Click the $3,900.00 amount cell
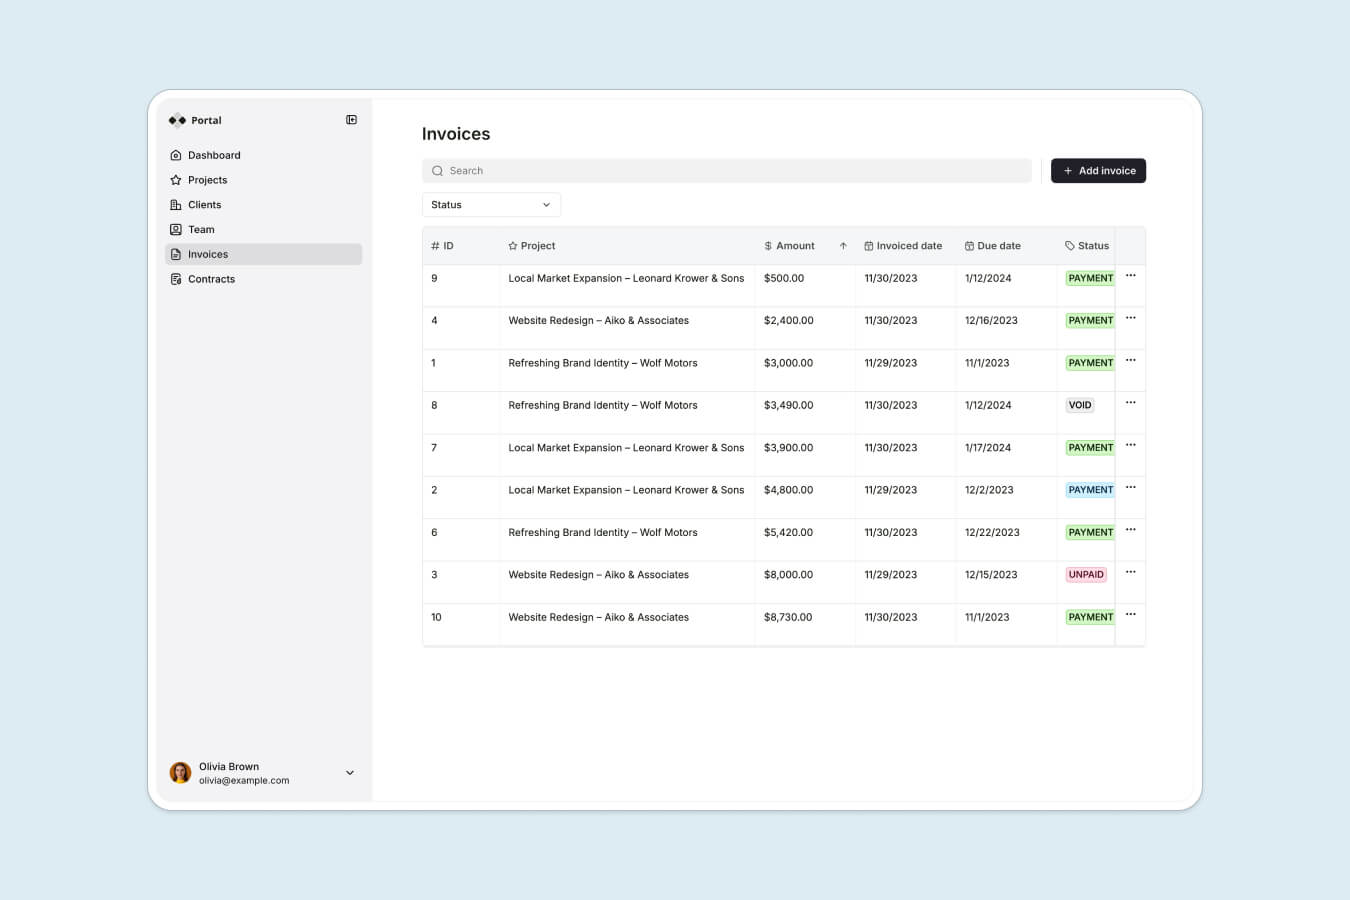 [789, 448]
